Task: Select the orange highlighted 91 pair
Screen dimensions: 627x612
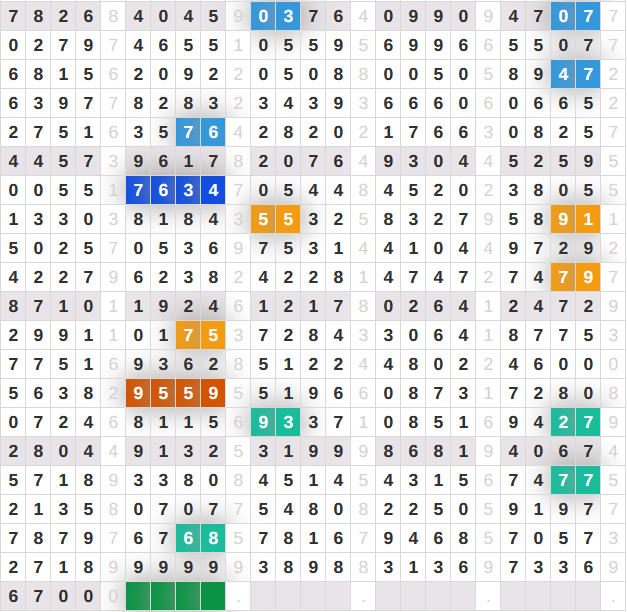Action: point(575,219)
